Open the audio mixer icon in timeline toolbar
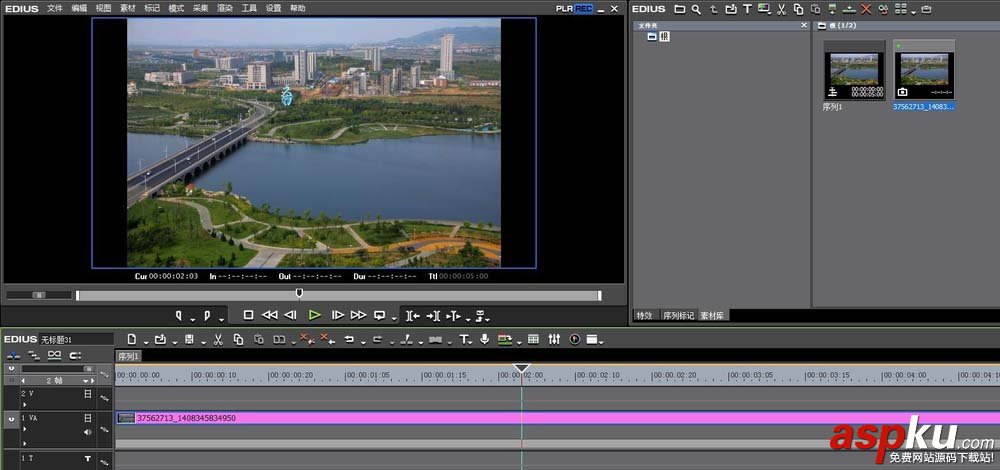The width and height of the screenshot is (1000, 470). (554, 340)
